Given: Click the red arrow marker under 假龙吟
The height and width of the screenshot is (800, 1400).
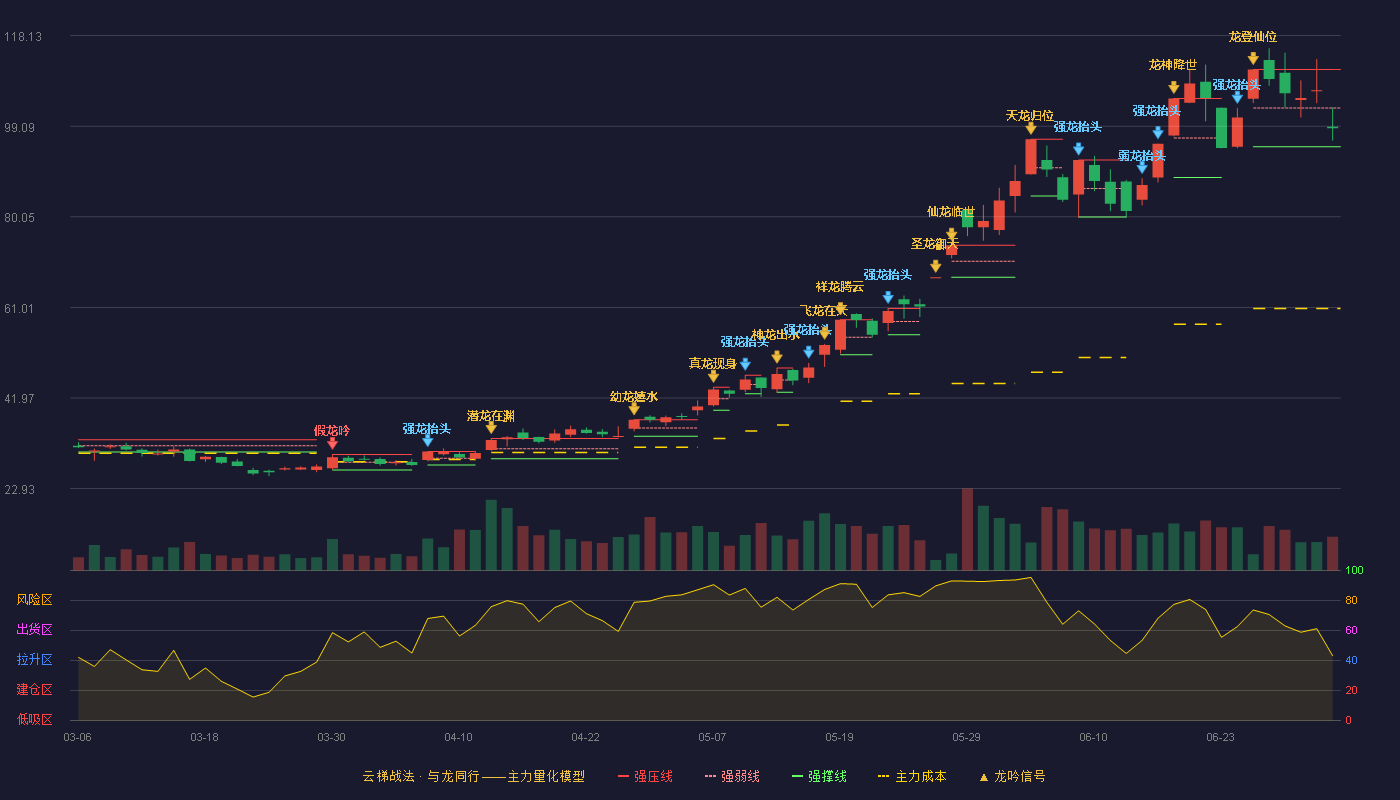Looking at the screenshot, I should 332,444.
